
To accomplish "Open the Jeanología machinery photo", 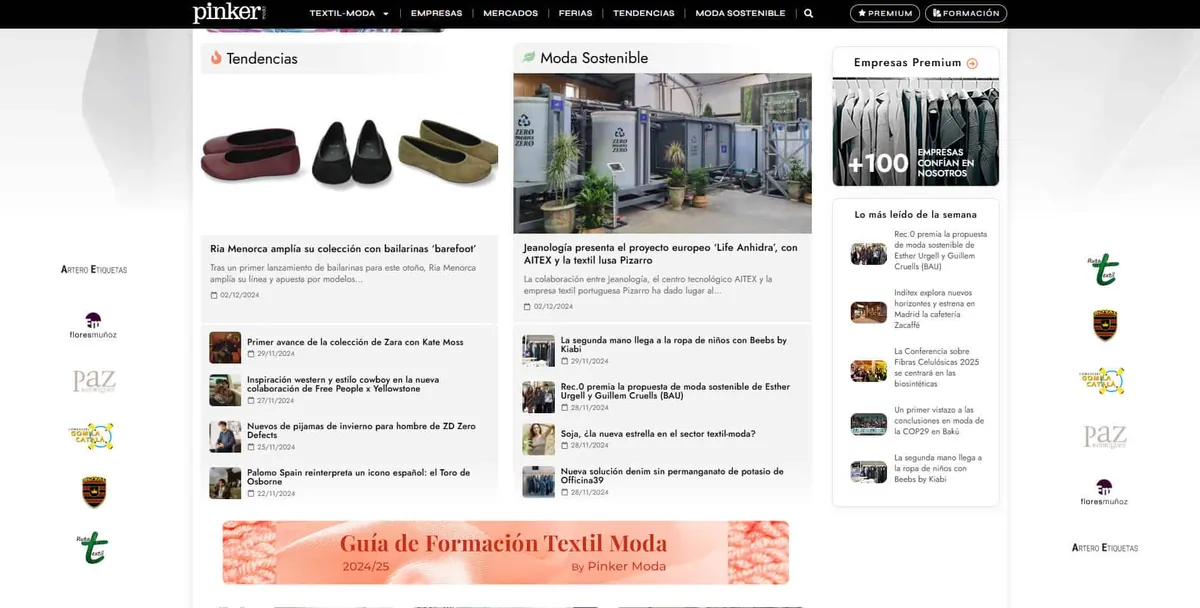I will [662, 153].
